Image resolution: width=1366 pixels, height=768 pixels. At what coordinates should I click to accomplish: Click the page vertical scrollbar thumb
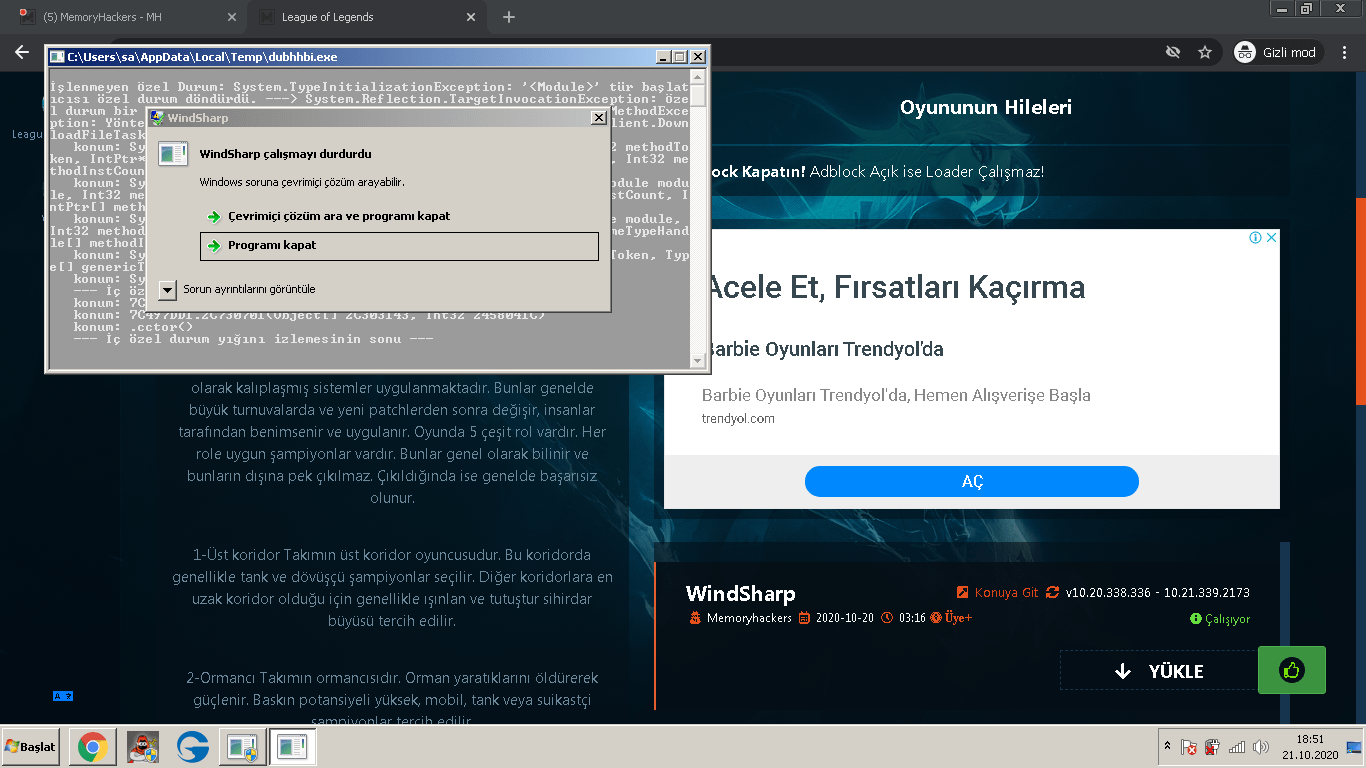pos(1360,300)
